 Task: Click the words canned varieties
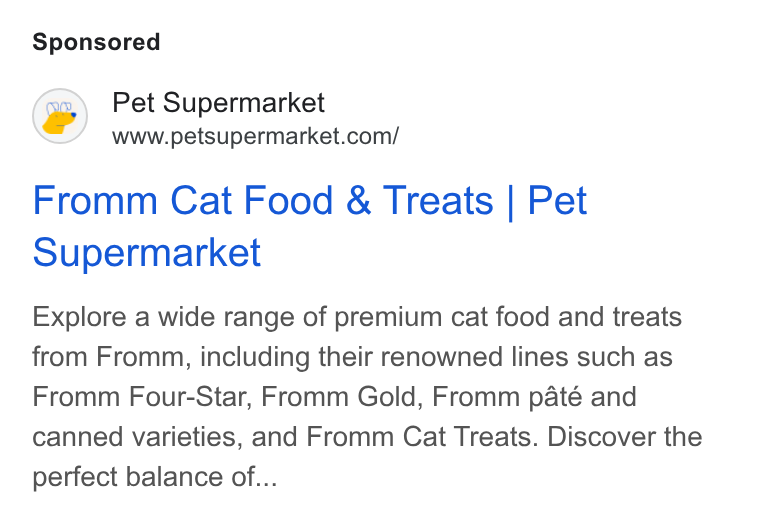click(137, 437)
